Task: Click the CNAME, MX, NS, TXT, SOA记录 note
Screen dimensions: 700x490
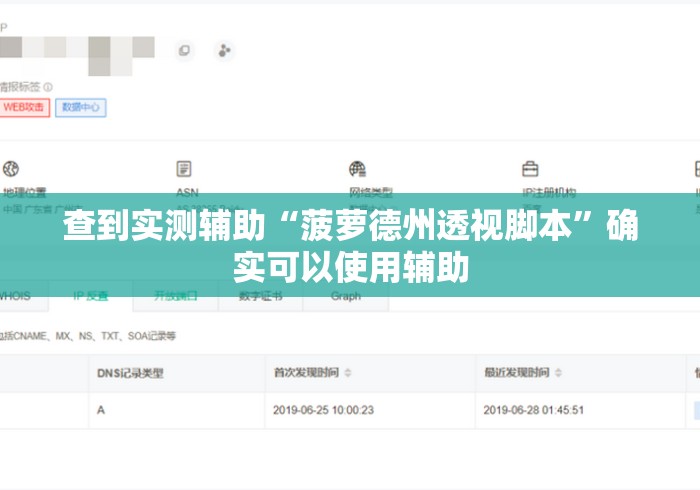Action: [88, 336]
